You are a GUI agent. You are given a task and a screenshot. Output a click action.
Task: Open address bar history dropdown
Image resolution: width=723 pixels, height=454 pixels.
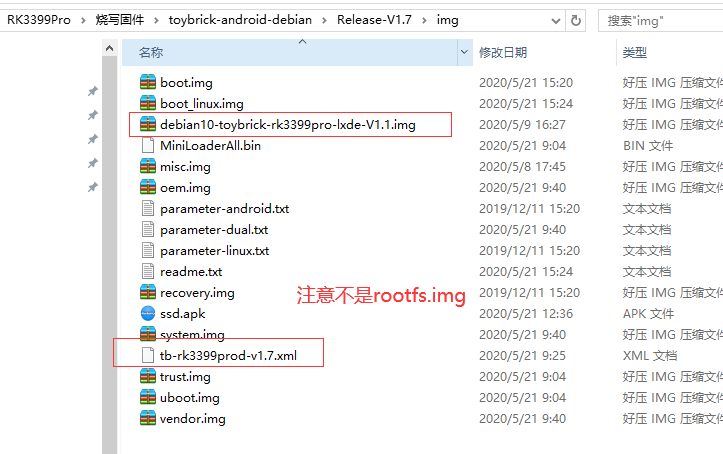(x=556, y=21)
